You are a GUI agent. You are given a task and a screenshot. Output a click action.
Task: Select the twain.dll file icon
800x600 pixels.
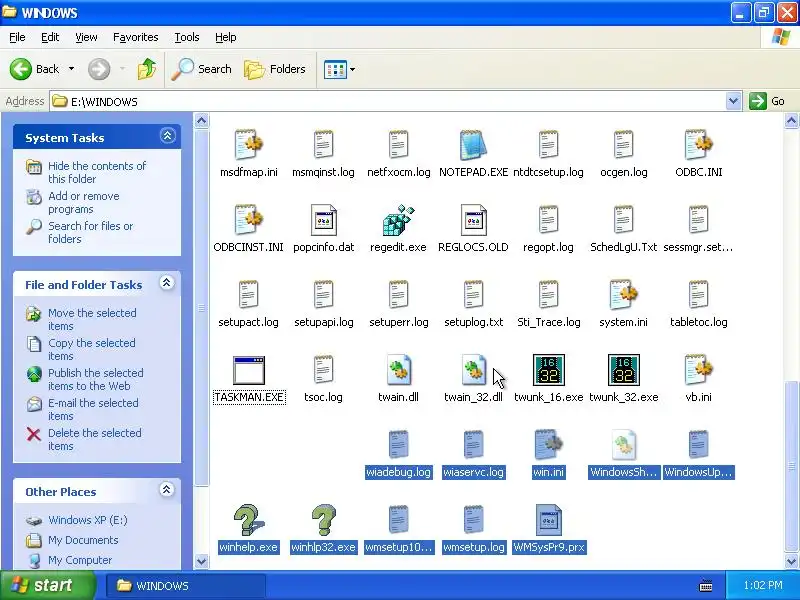(398, 370)
